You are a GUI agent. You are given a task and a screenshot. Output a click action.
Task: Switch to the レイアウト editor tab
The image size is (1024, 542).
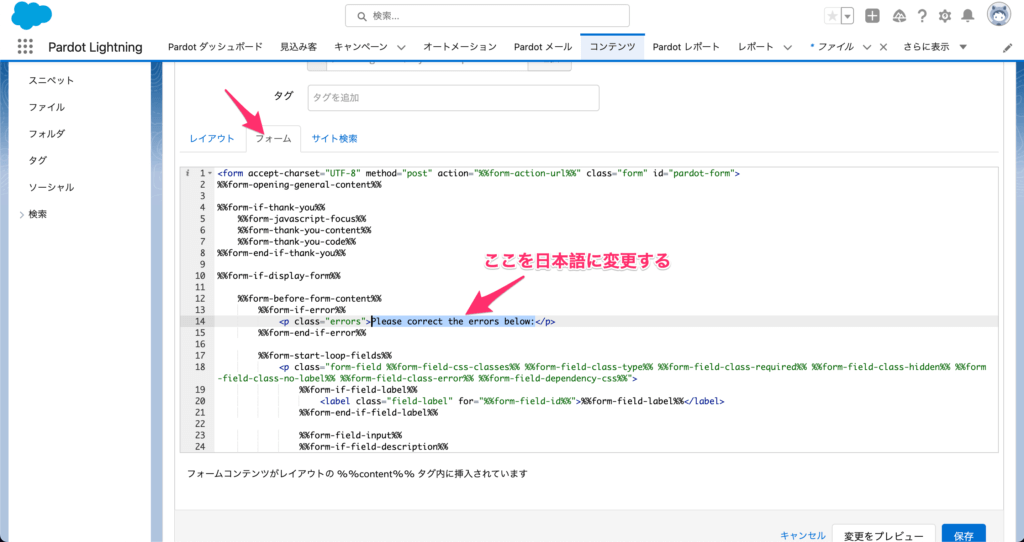[212, 138]
